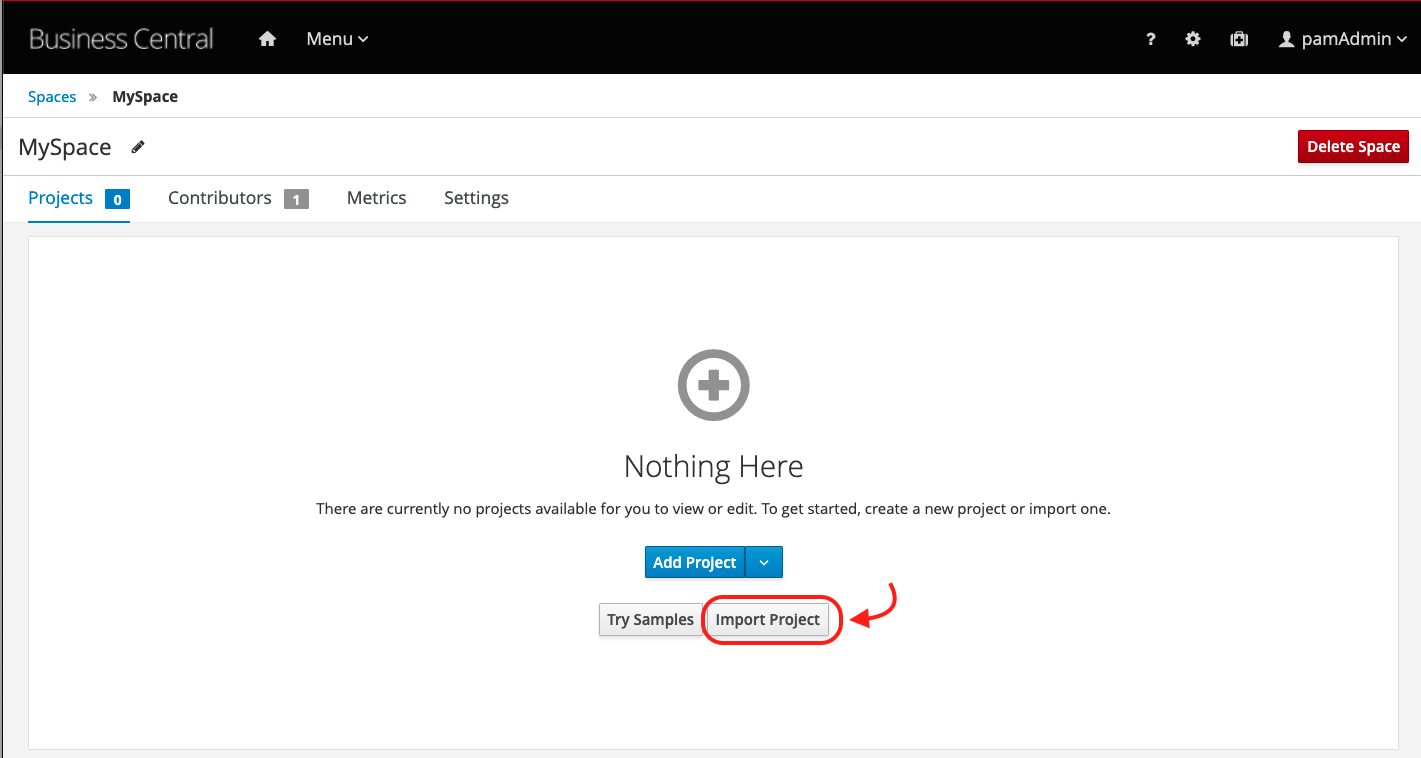The image size is (1421, 758).
Task: Click the MySpace breadcrumb text
Action: click(x=145, y=97)
